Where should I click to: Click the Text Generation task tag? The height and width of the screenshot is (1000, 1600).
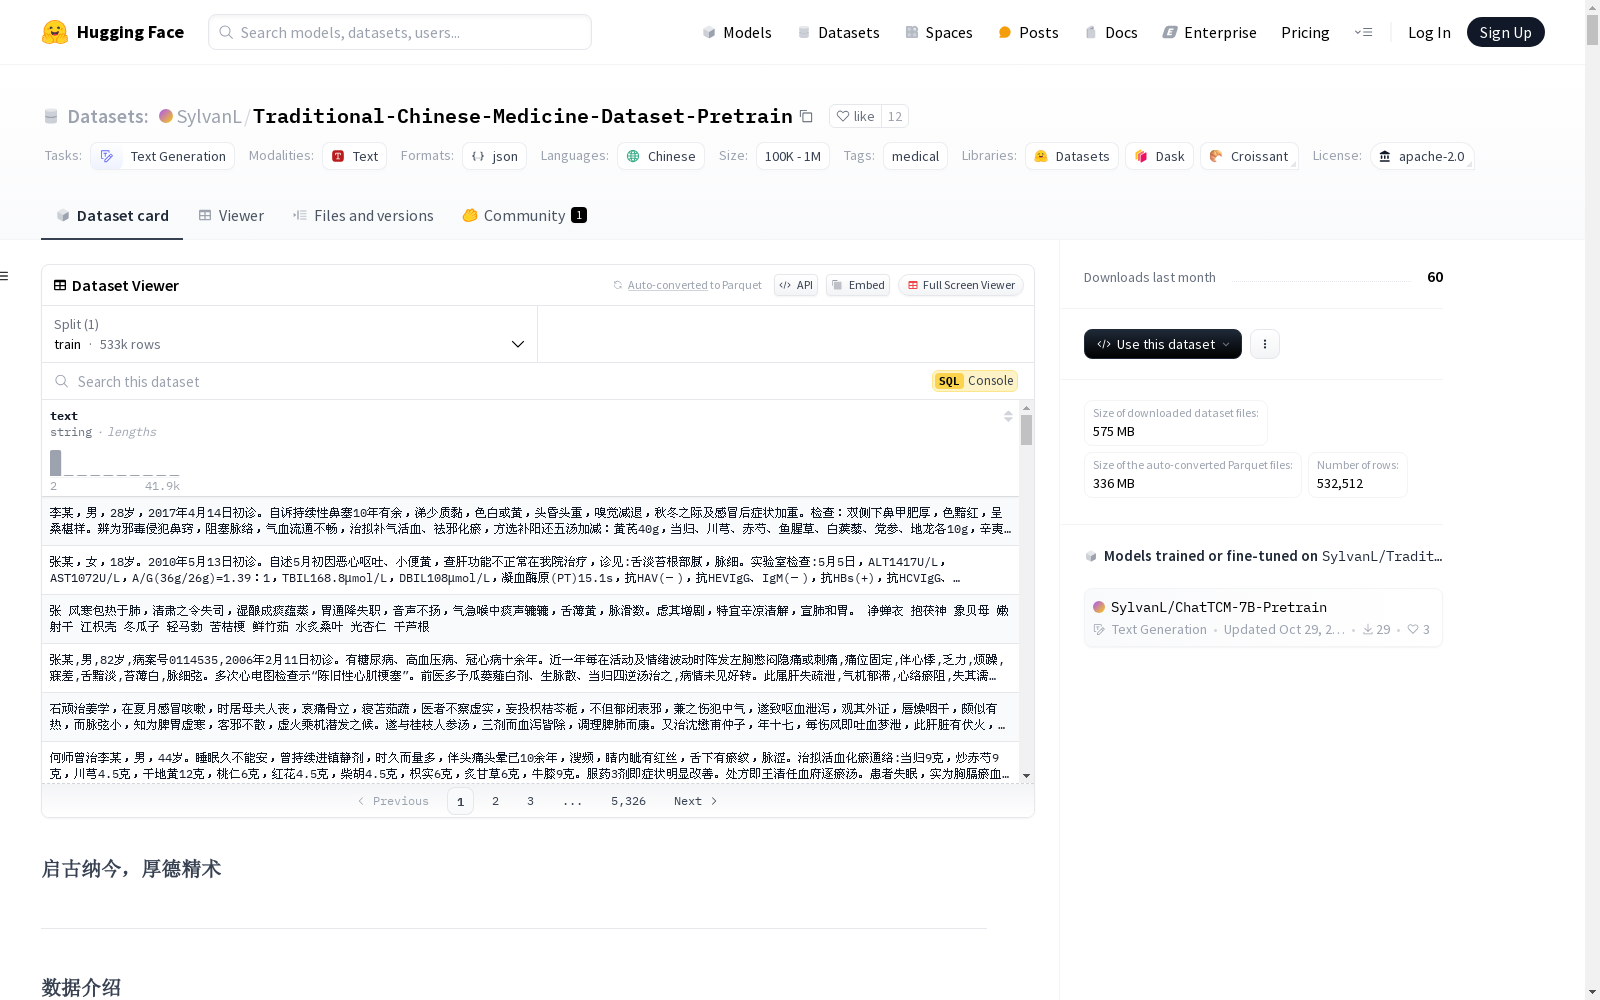point(163,156)
